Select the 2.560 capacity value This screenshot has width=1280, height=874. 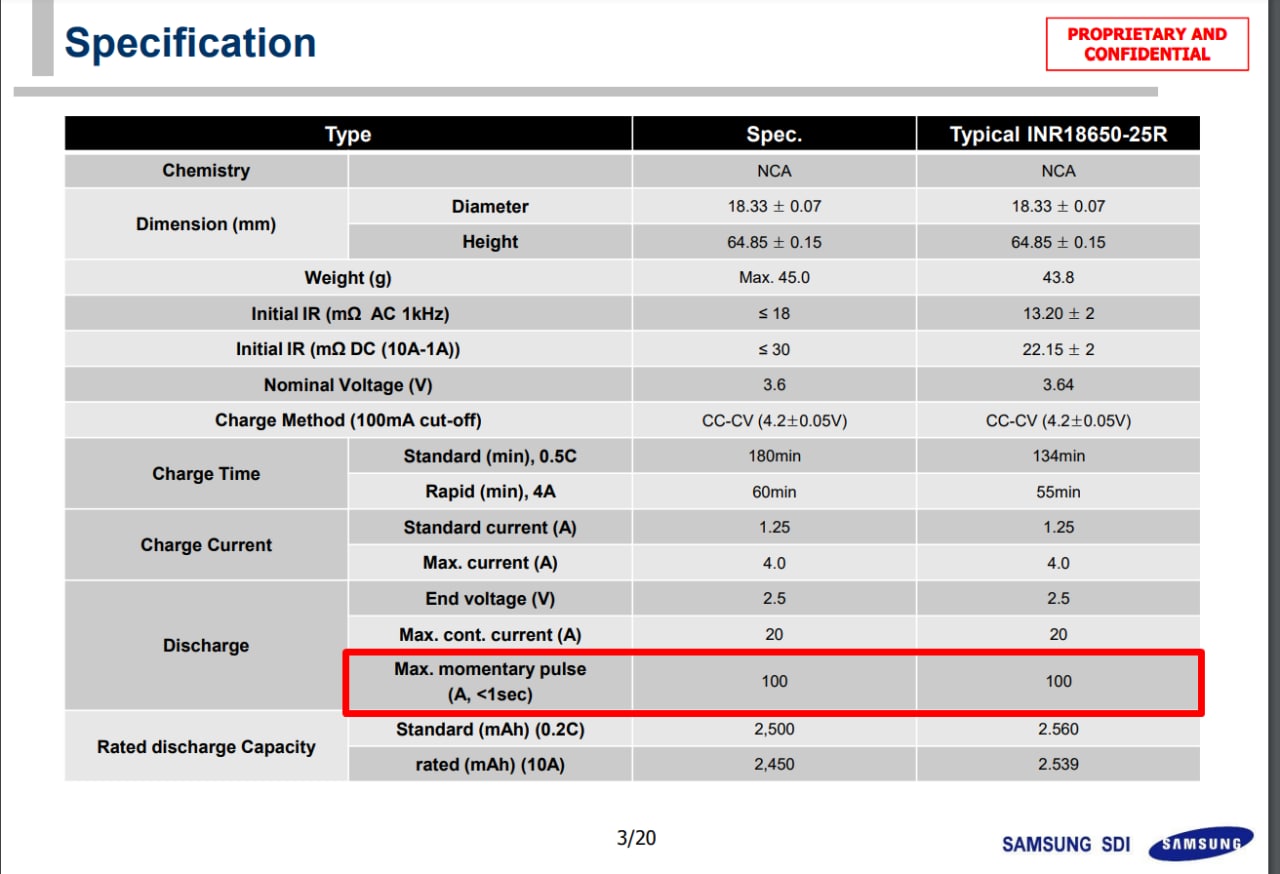(1058, 730)
